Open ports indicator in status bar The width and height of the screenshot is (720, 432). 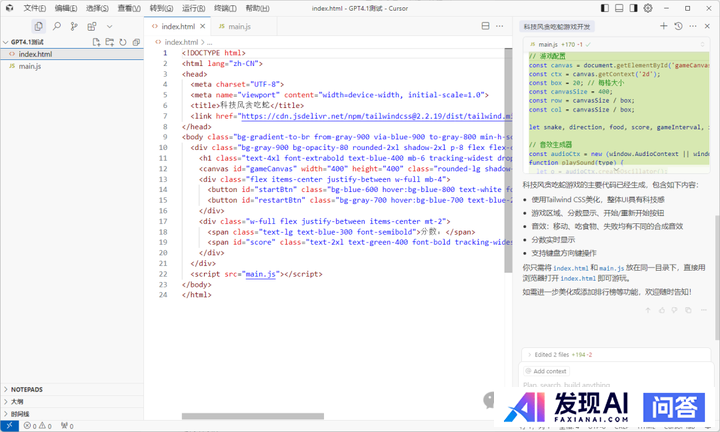click(67, 426)
